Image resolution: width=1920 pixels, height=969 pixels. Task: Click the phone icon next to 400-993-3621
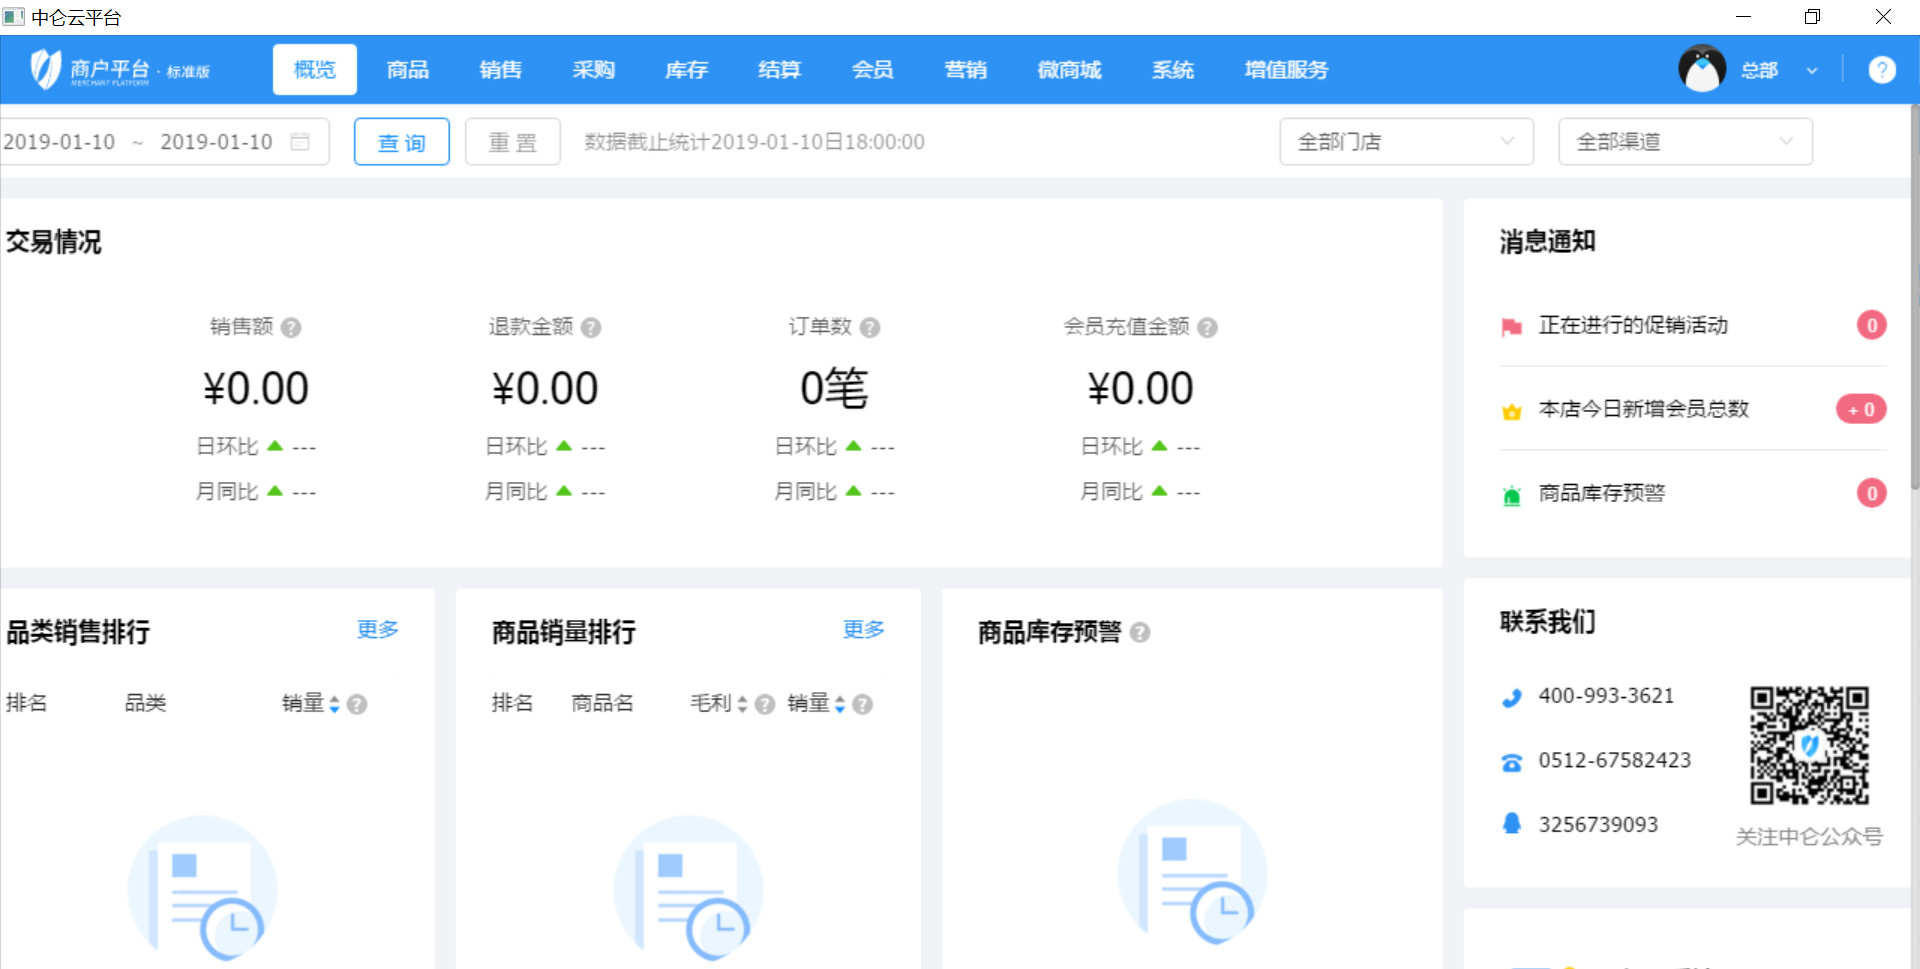point(1513,696)
